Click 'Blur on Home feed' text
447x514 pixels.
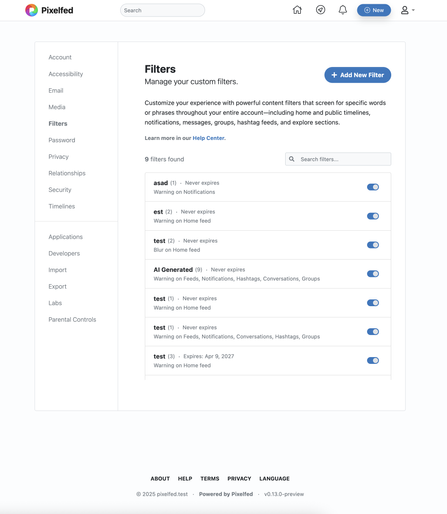177,250
